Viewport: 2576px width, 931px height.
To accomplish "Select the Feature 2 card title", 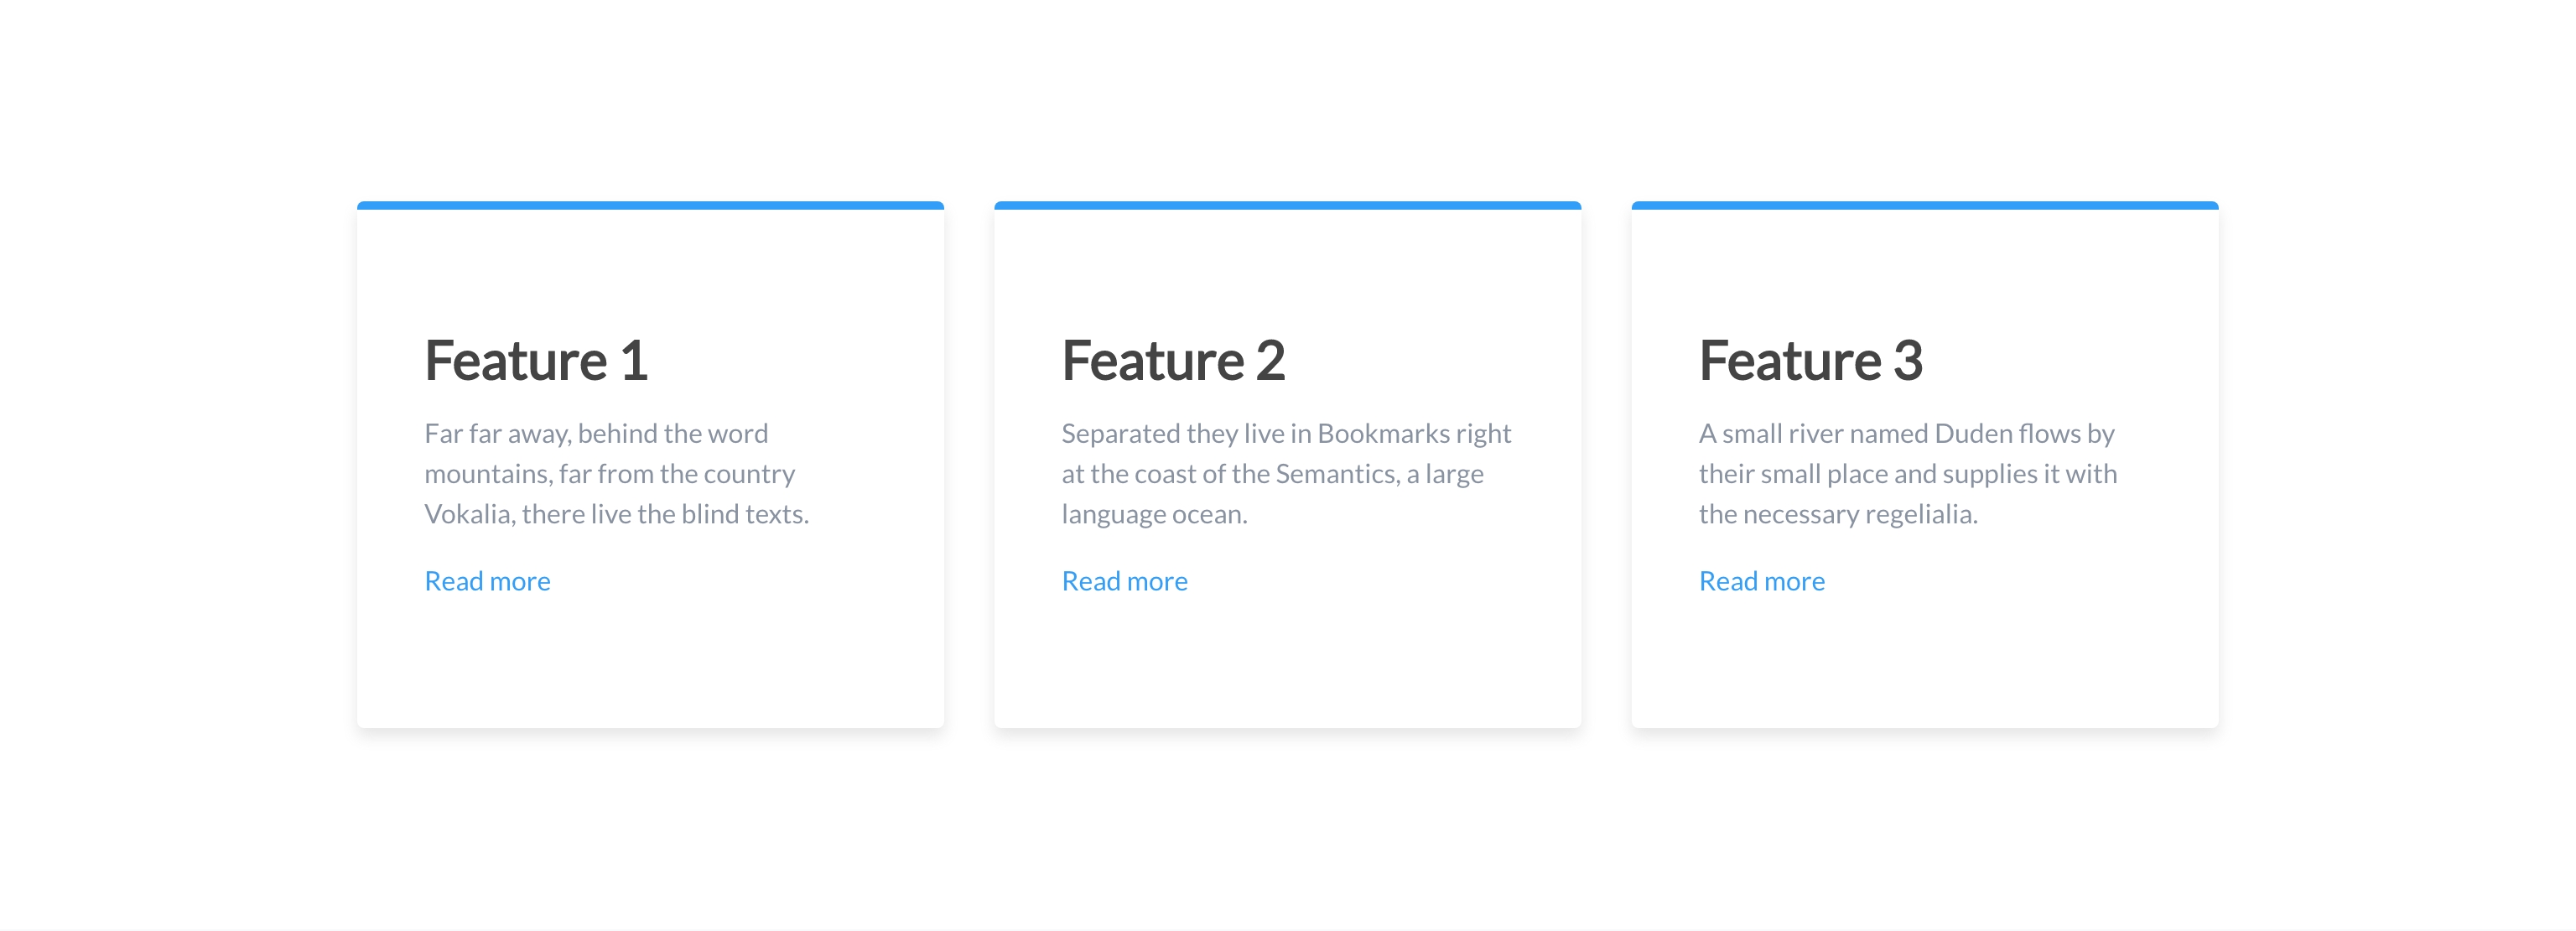I will (x=1173, y=360).
